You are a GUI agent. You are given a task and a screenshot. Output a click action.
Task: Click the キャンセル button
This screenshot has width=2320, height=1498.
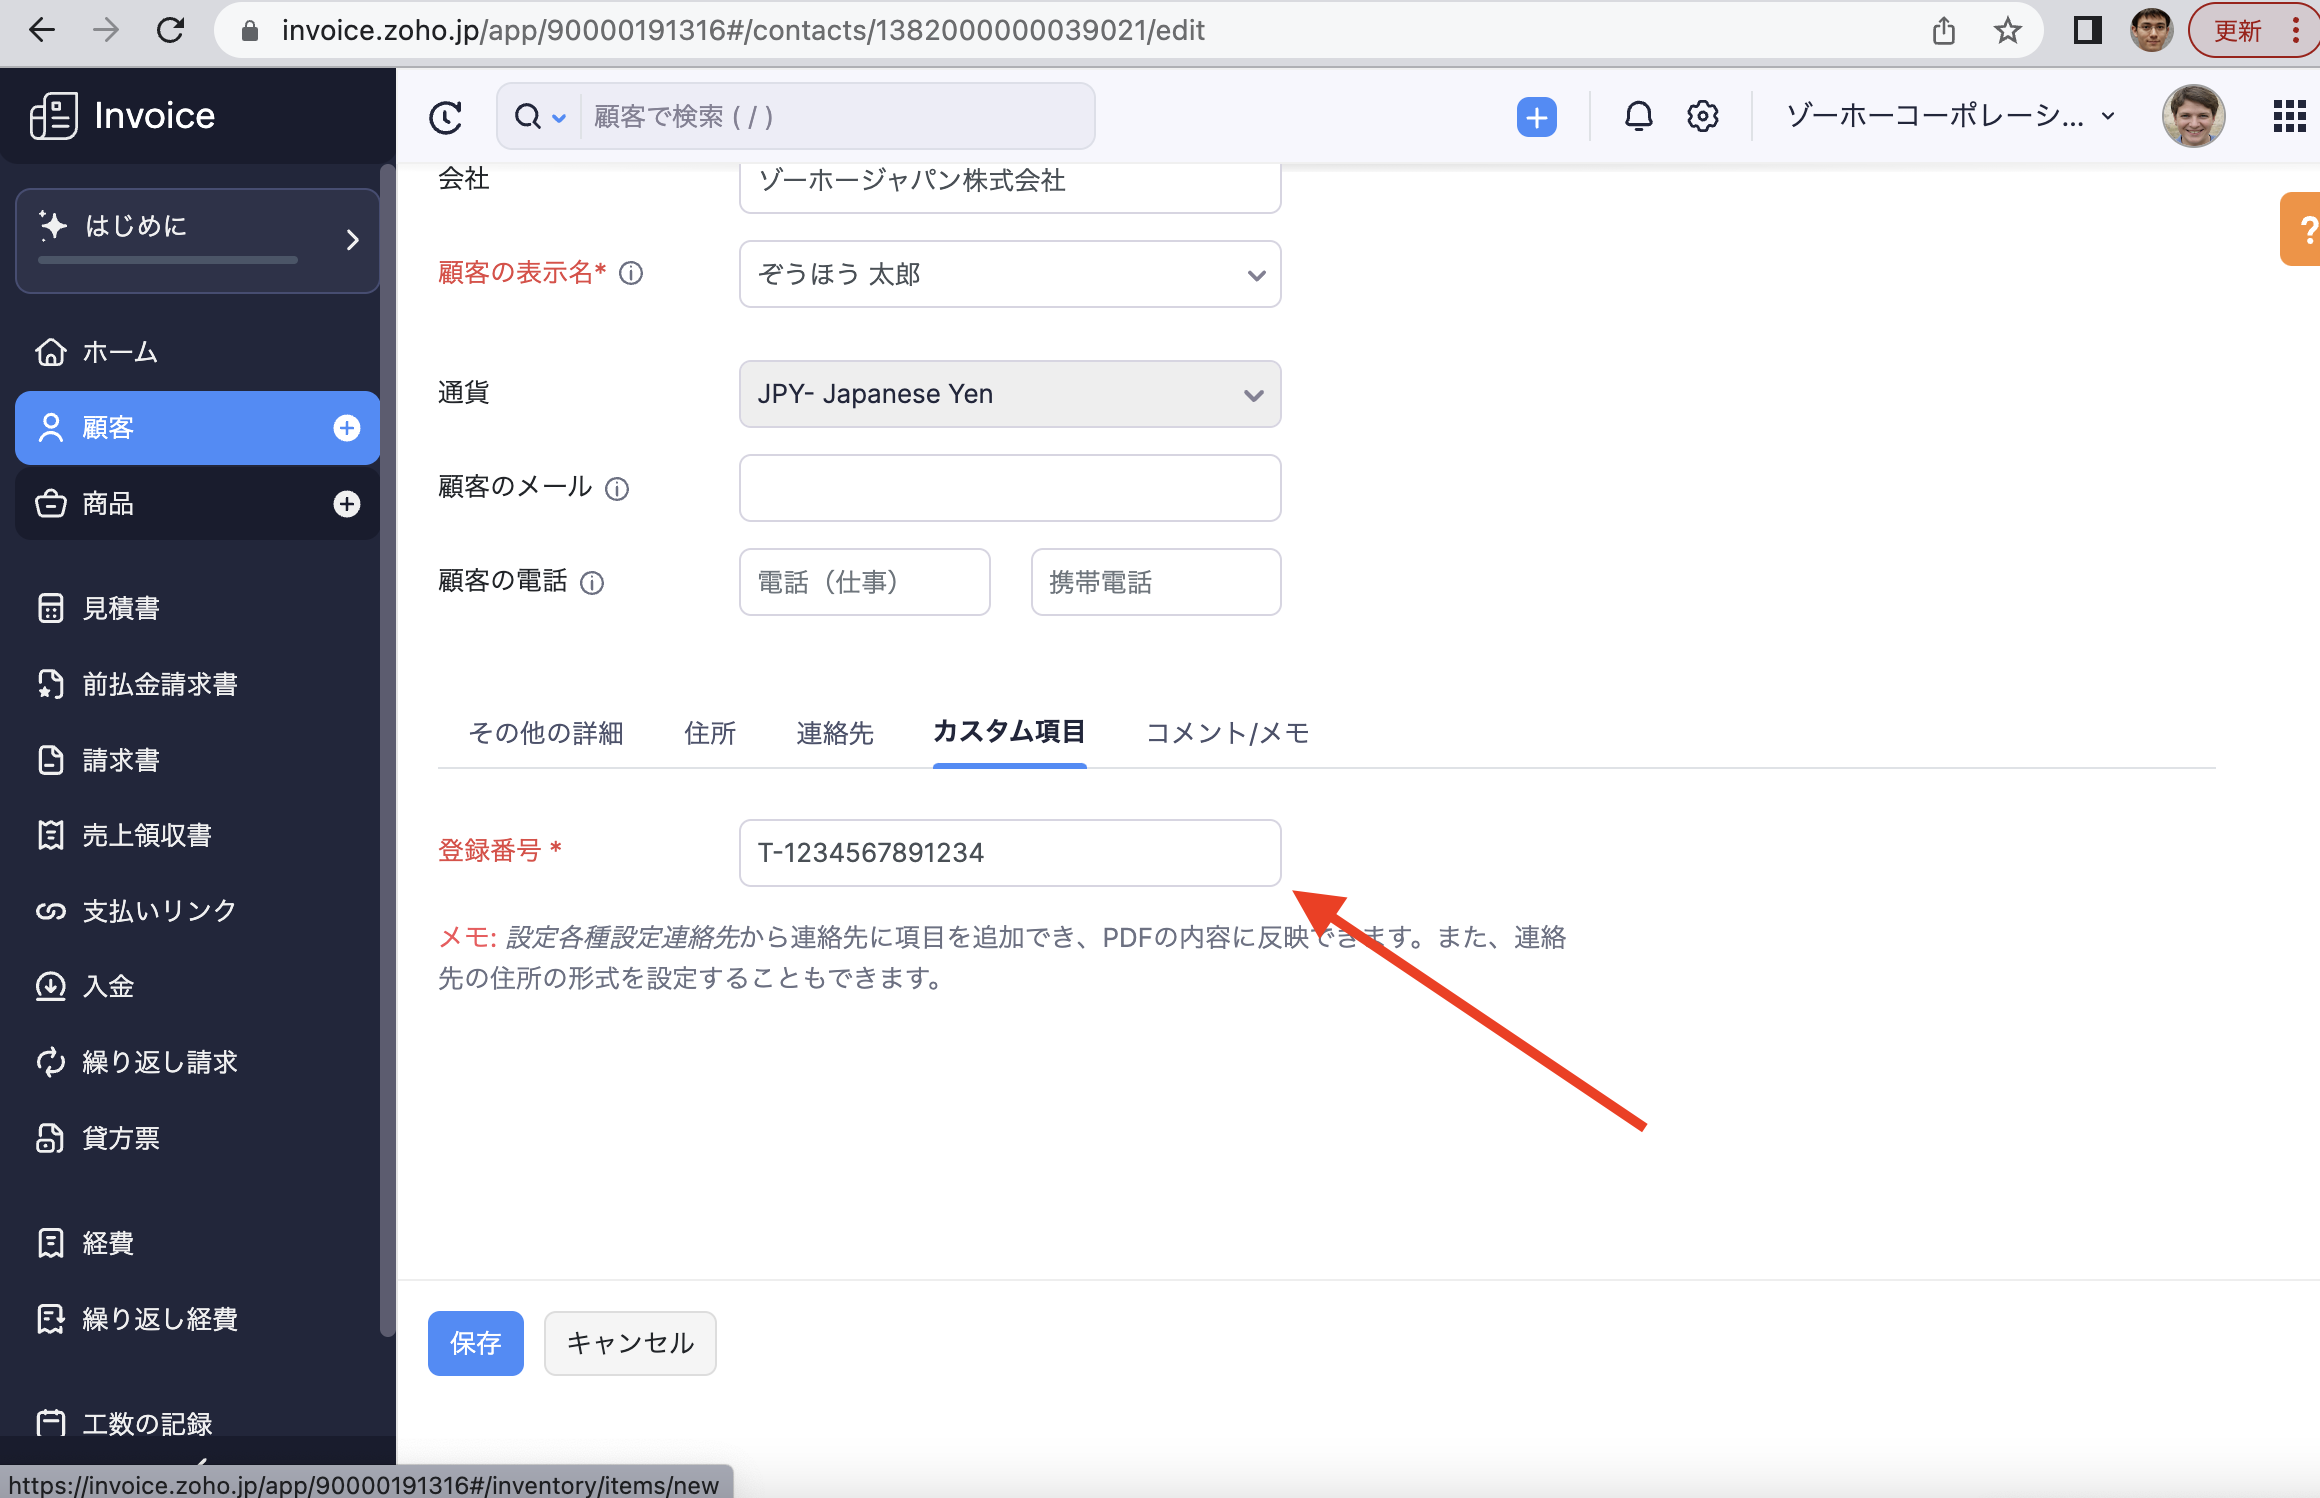(x=630, y=1343)
